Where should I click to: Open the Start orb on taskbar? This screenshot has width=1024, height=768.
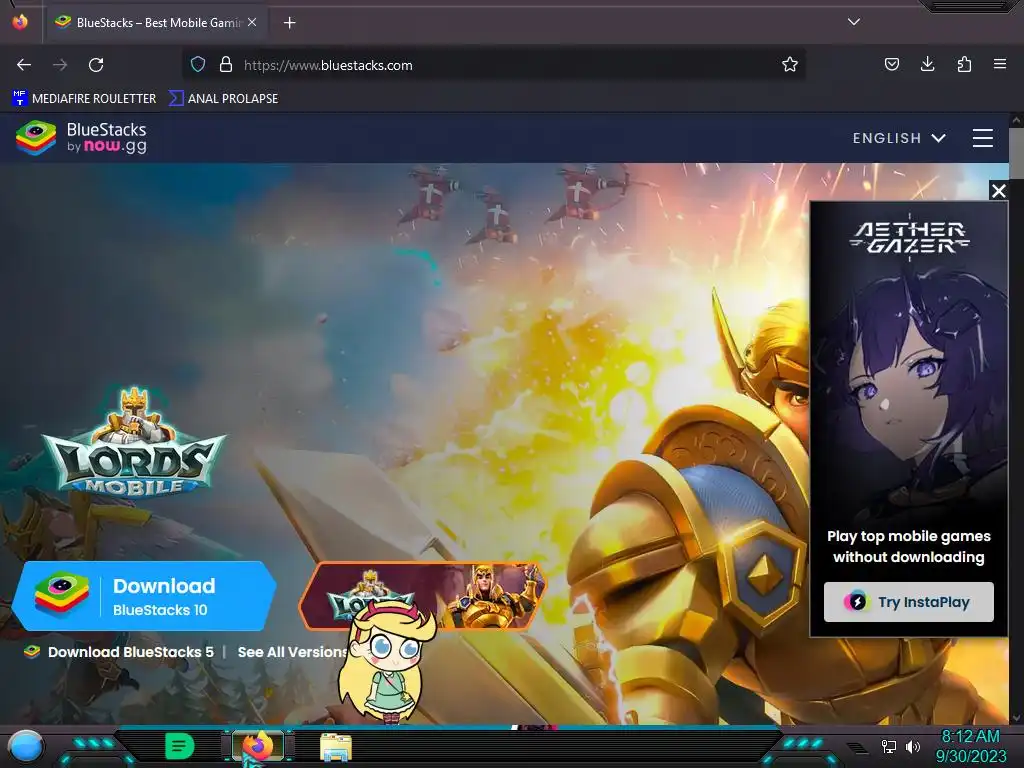[25, 746]
